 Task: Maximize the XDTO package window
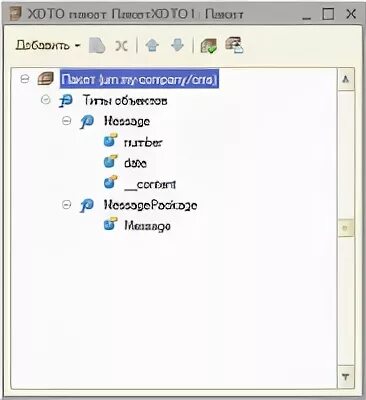pyautogui.click(x=328, y=14)
